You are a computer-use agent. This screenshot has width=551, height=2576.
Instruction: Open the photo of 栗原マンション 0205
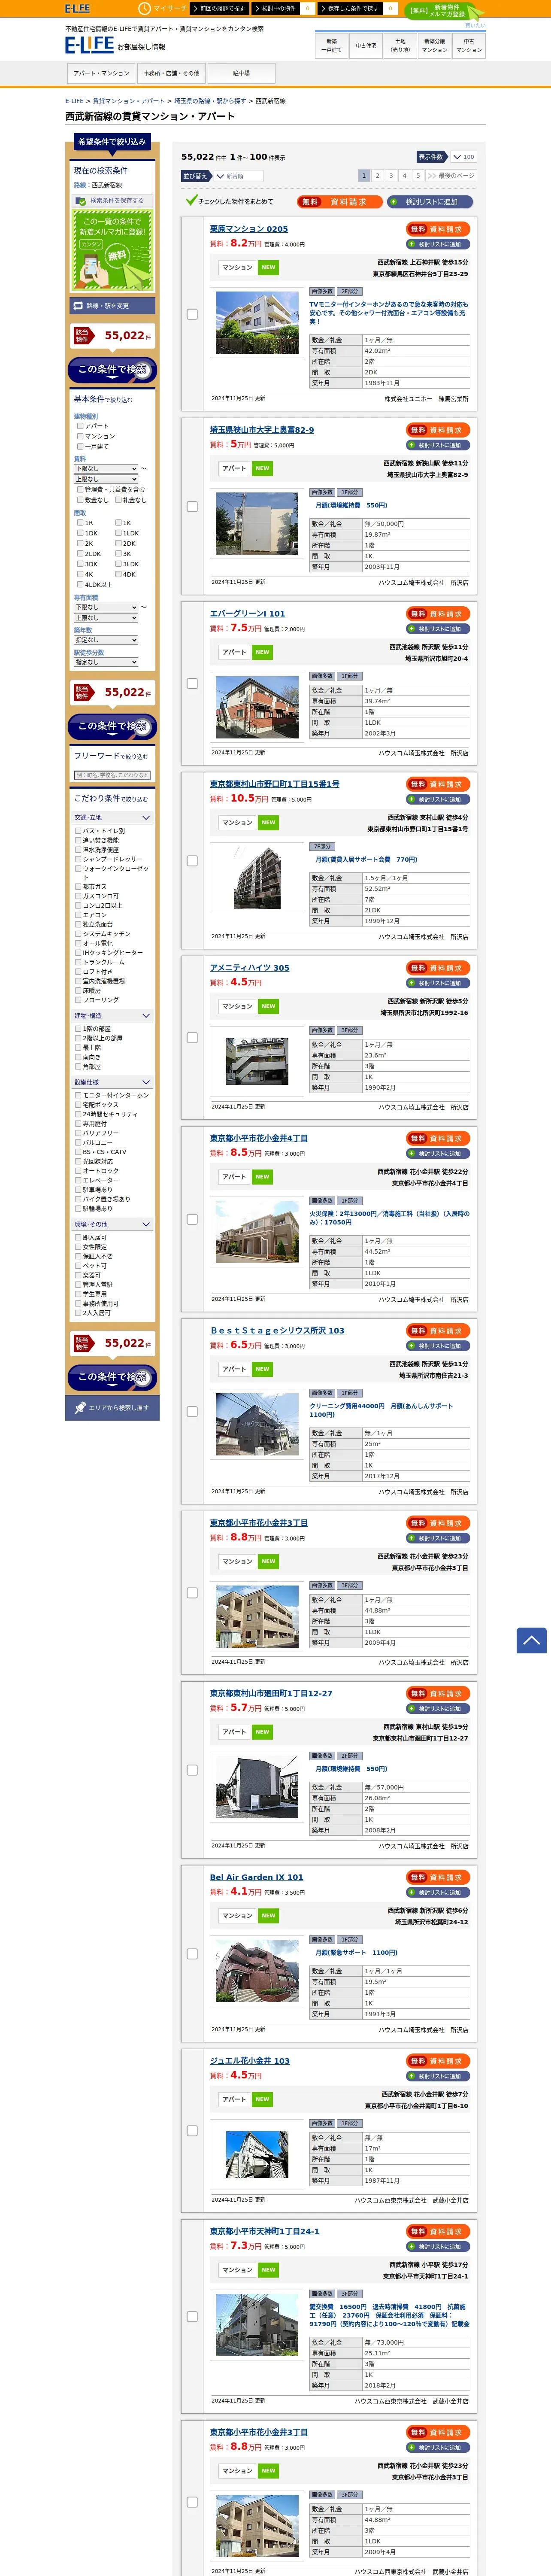257,322
